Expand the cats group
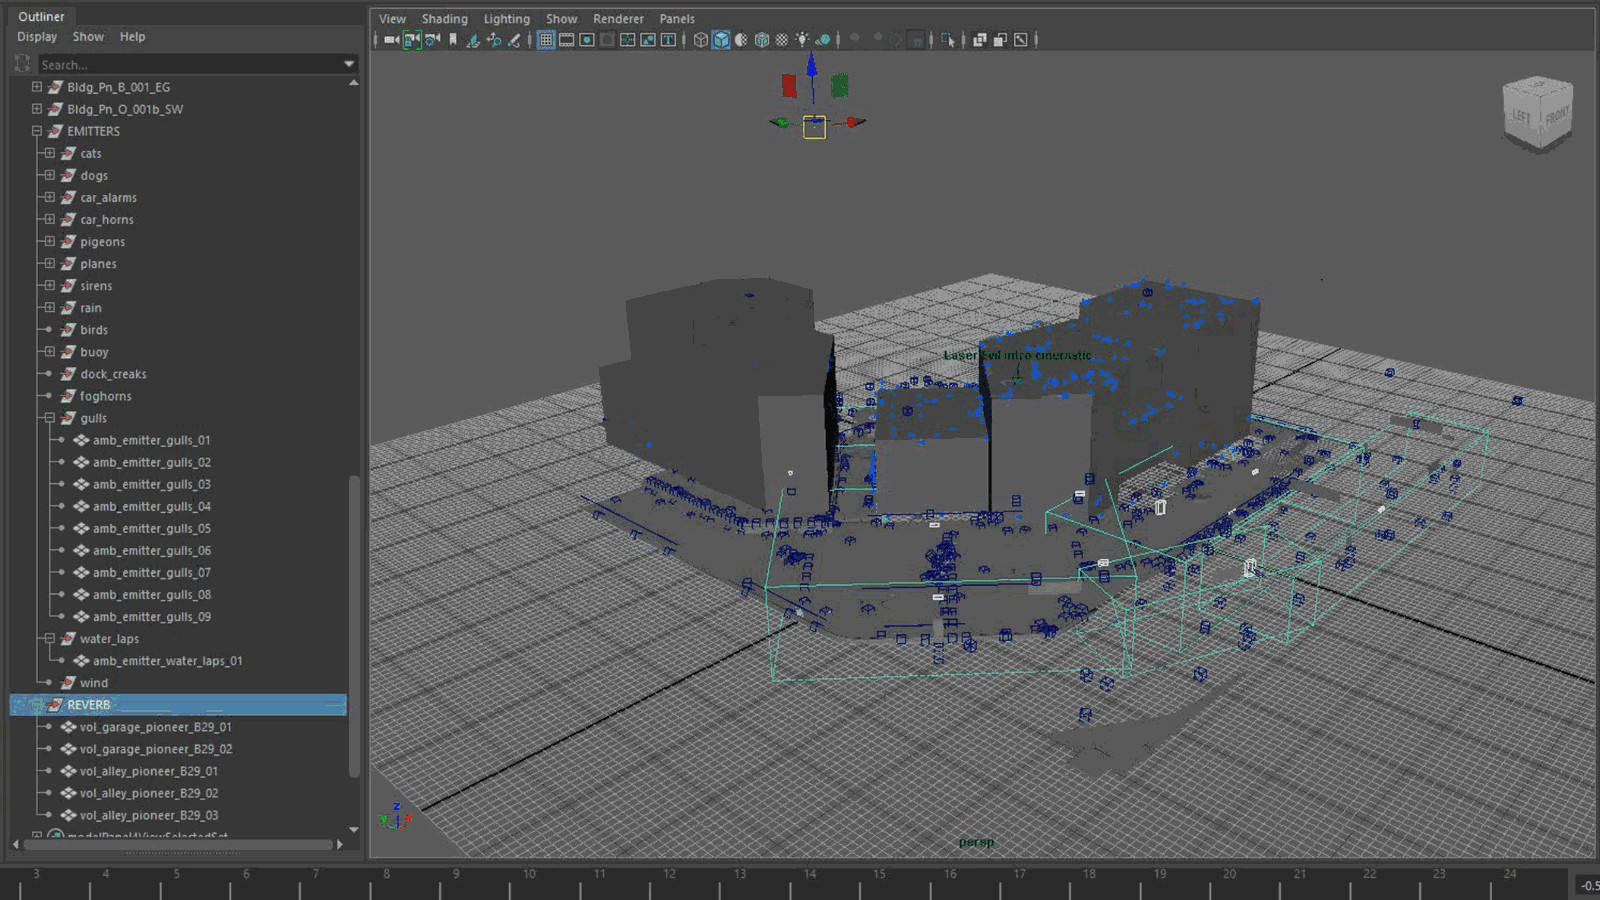This screenshot has height=900, width=1600. coord(49,153)
